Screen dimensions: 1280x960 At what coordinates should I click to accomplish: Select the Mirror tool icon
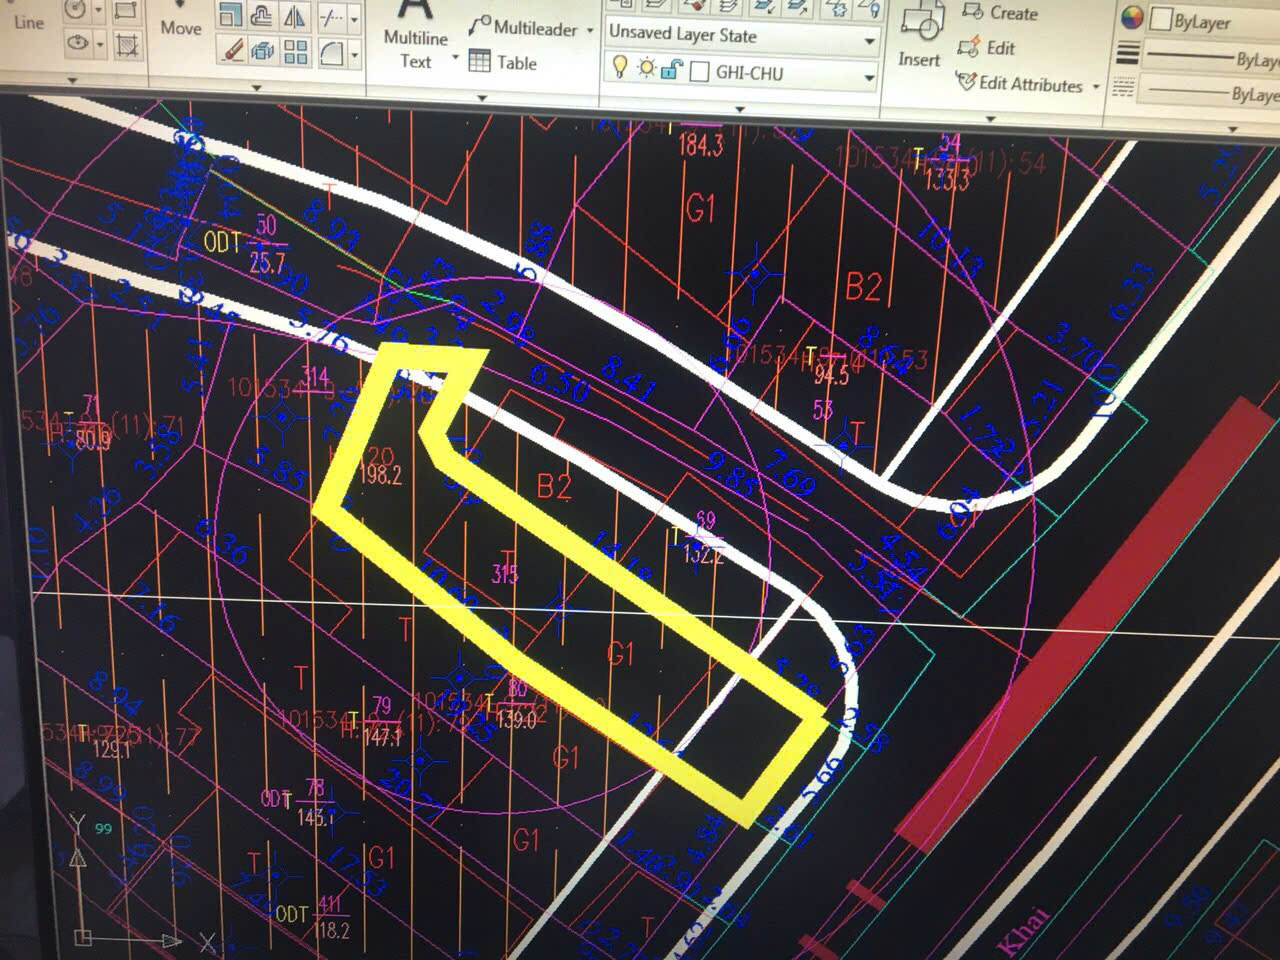point(295,17)
